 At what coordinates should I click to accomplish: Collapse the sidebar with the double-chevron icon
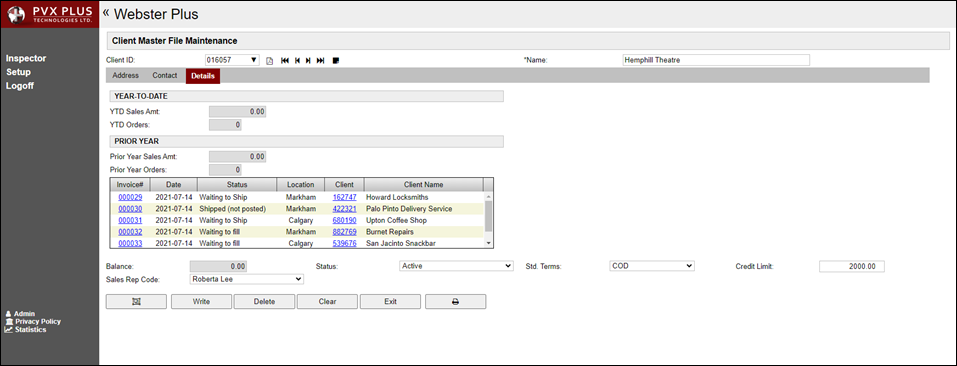pos(106,13)
